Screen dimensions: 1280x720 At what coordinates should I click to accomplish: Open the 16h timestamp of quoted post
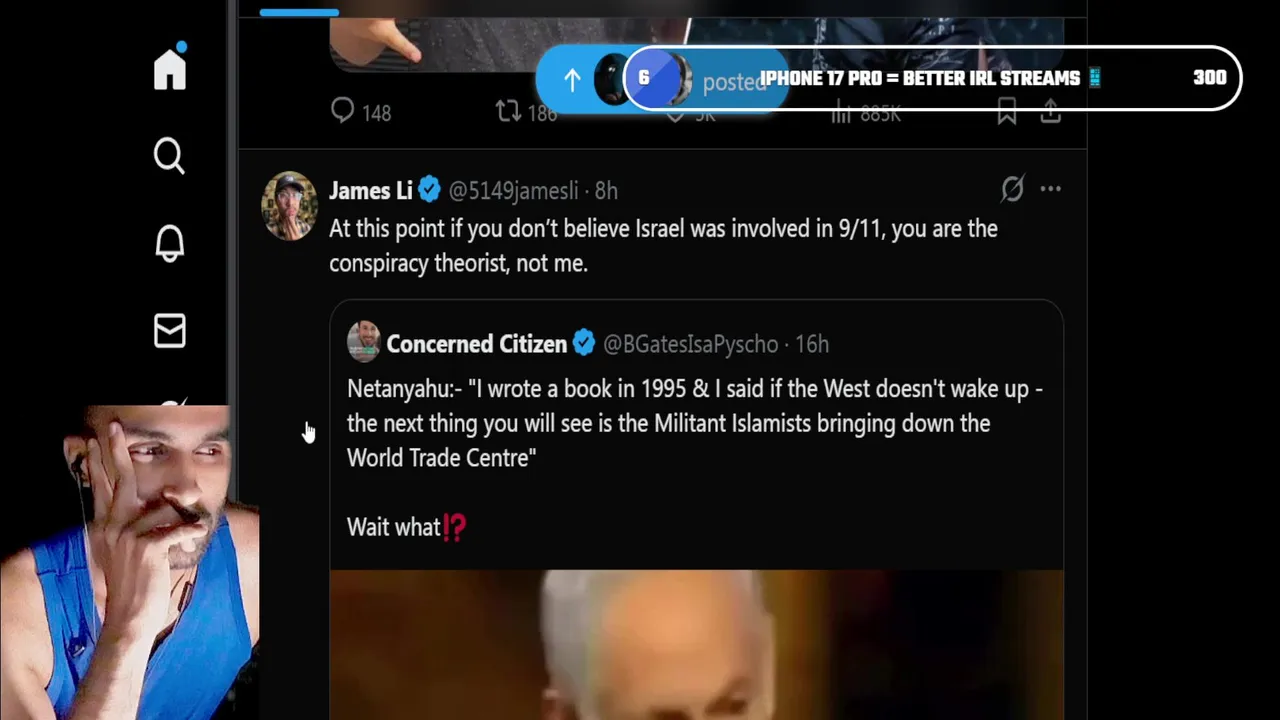click(x=812, y=344)
